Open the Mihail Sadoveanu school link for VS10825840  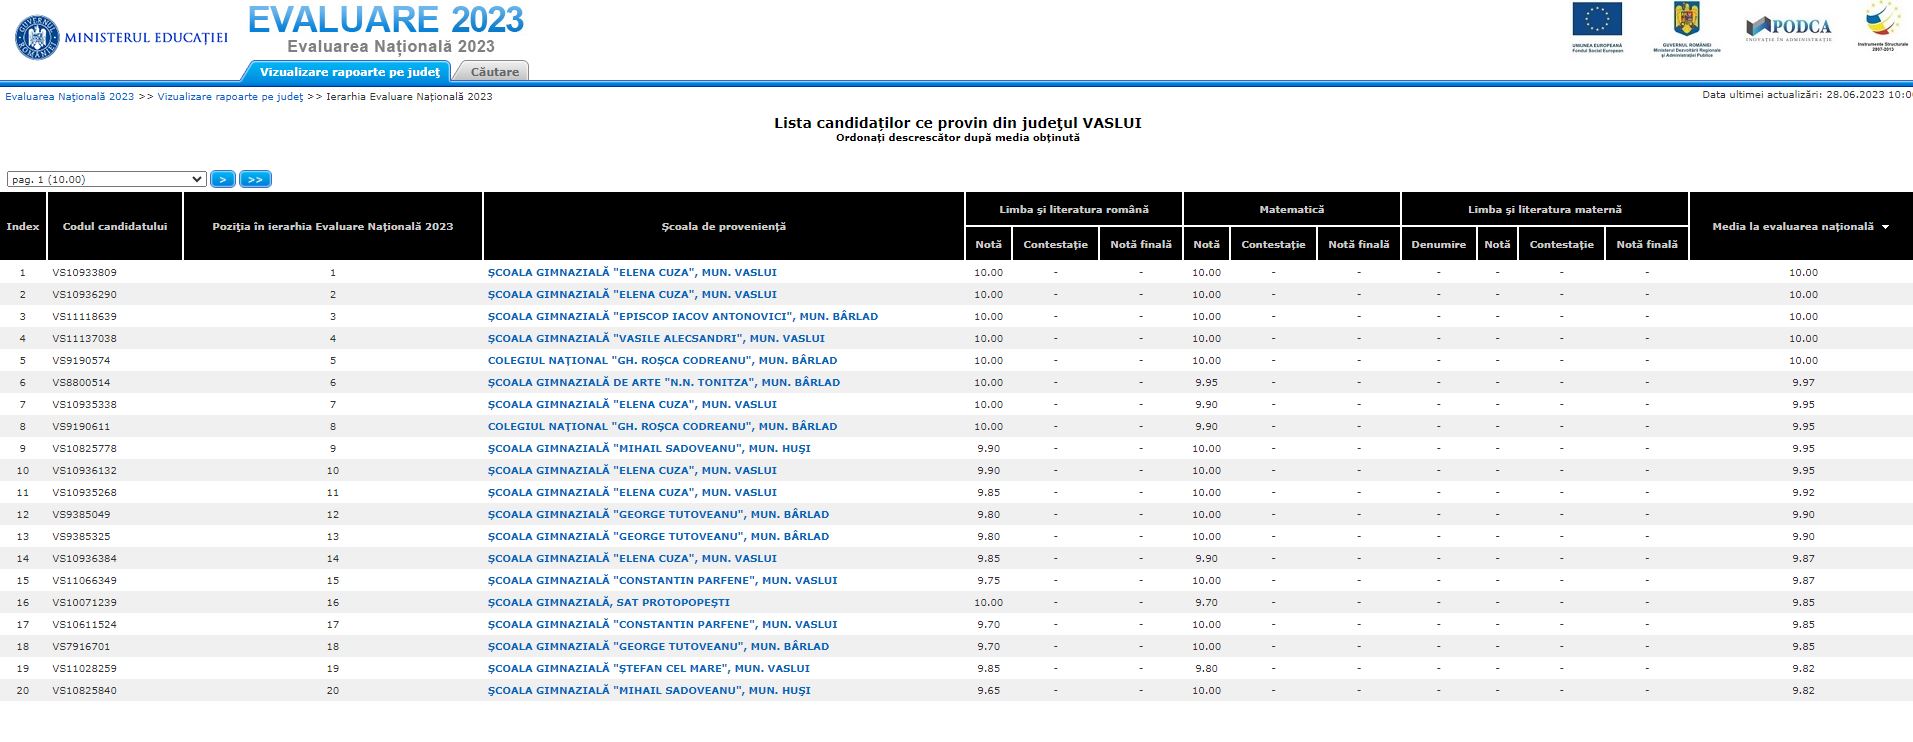[x=649, y=690]
